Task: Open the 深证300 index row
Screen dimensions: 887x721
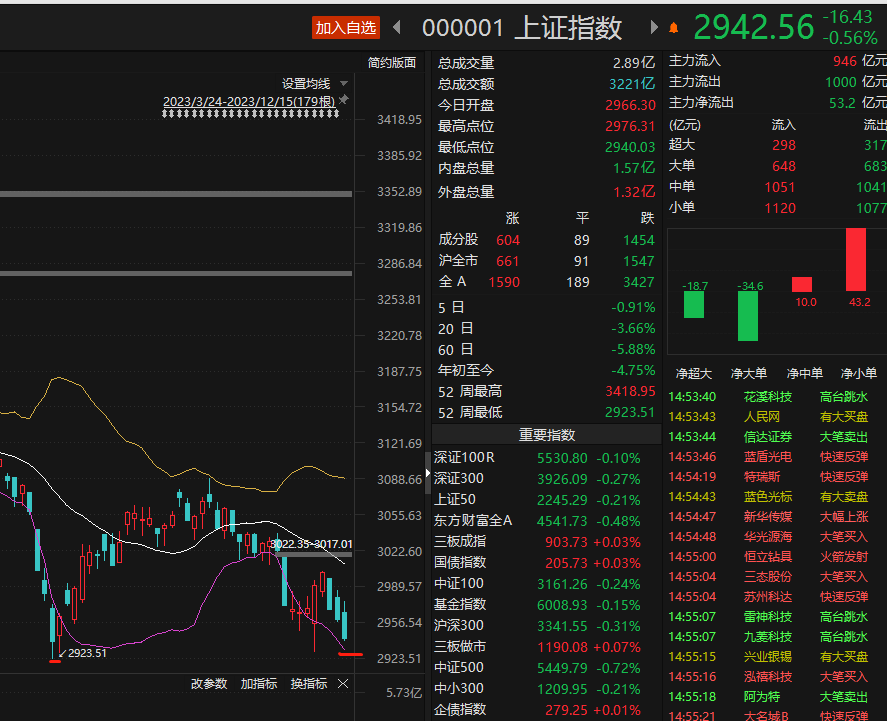Action: tap(546, 479)
